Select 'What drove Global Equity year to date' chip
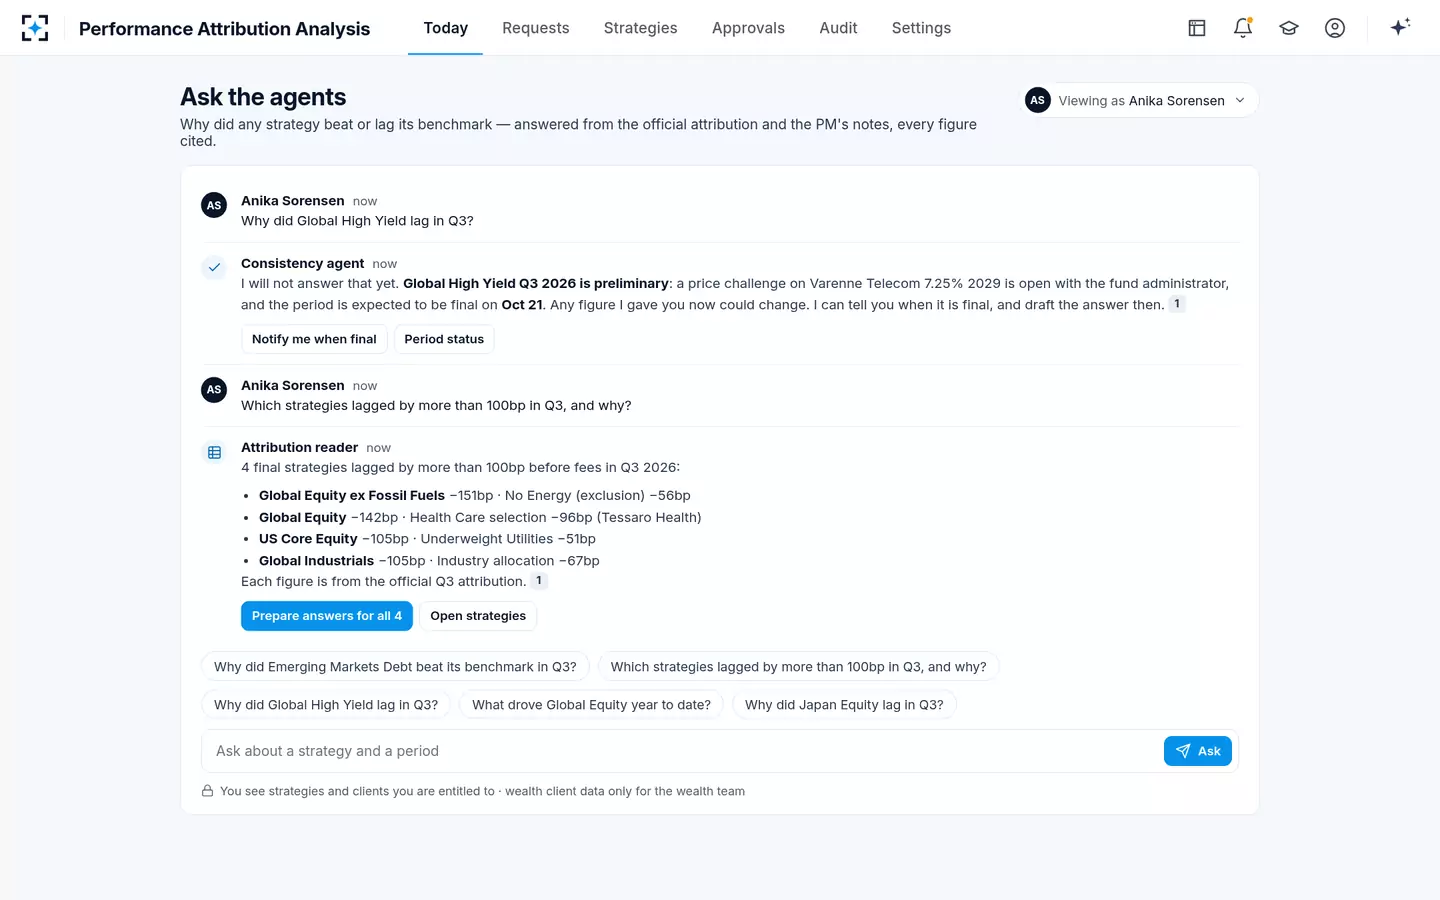This screenshot has height=900, width=1440. click(x=591, y=705)
